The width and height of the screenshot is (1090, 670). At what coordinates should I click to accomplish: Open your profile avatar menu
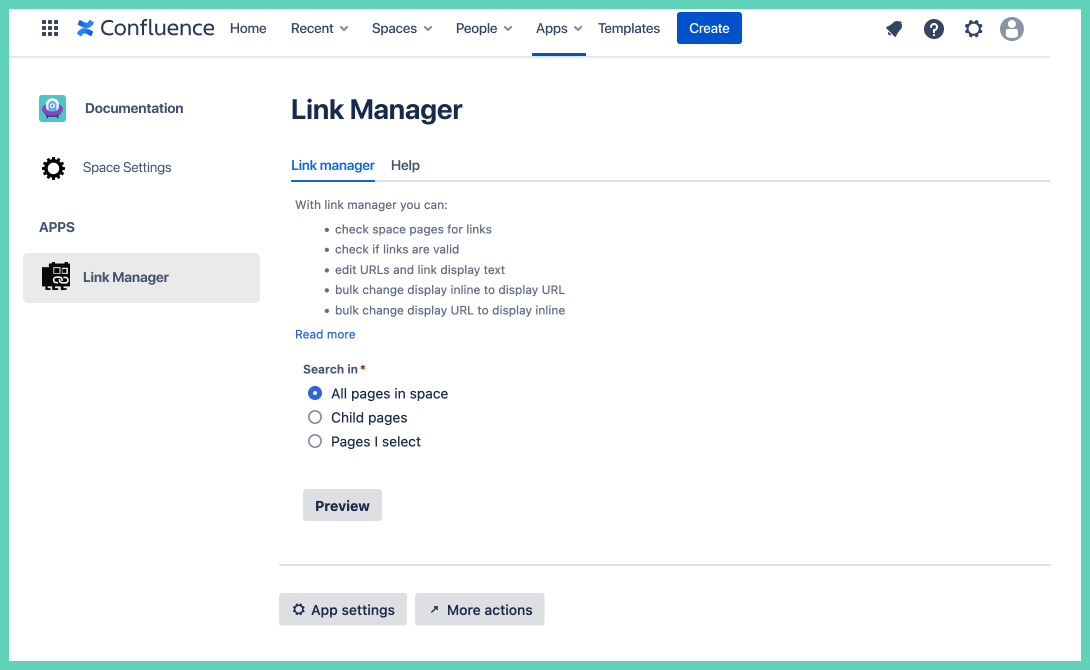[1012, 29]
